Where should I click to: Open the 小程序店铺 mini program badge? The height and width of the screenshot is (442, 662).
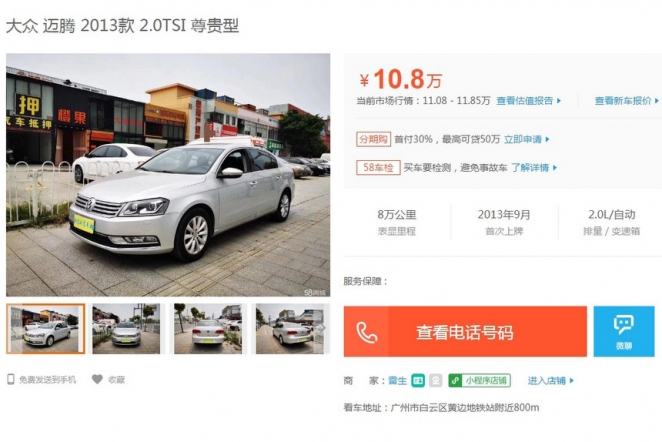point(479,380)
